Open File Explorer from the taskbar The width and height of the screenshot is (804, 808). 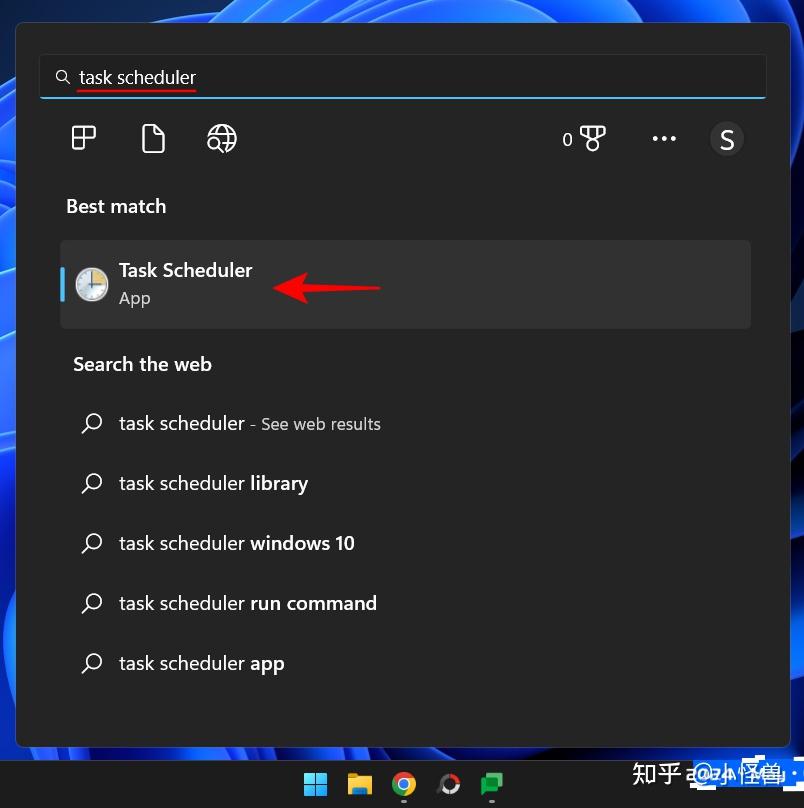[x=360, y=784]
